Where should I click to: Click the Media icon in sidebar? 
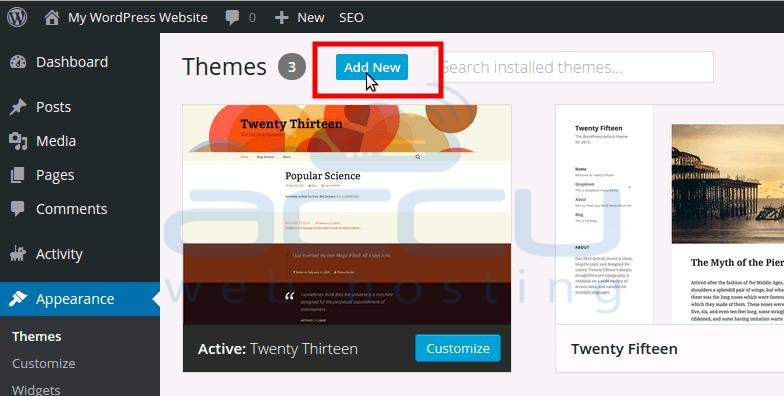pyautogui.click(x=18, y=141)
